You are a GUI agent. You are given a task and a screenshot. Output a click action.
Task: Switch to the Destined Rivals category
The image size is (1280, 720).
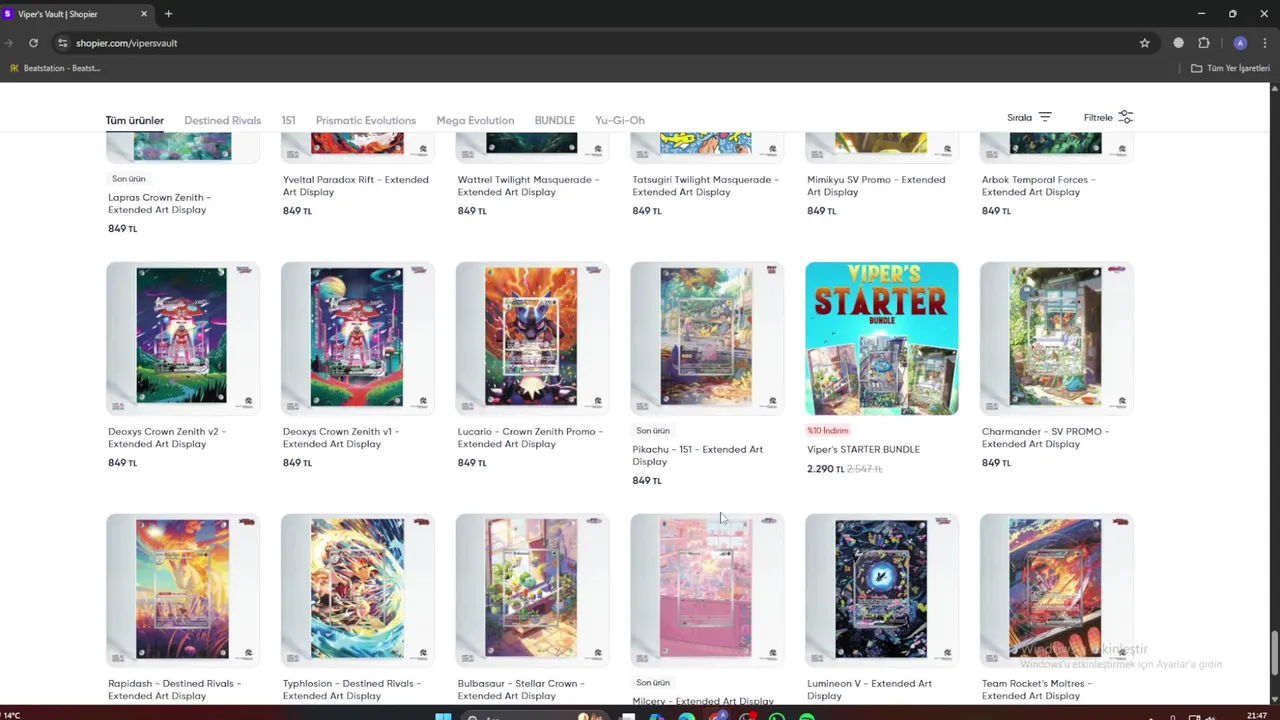click(x=222, y=120)
